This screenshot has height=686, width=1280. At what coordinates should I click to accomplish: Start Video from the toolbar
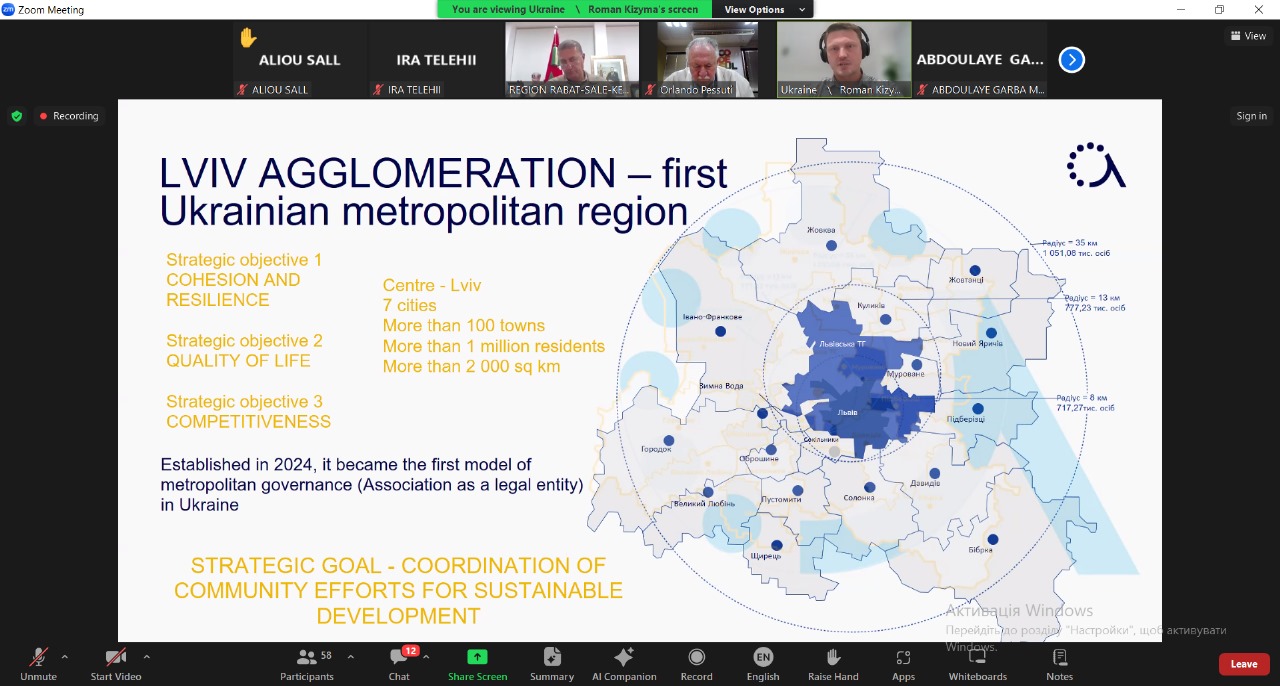116,664
